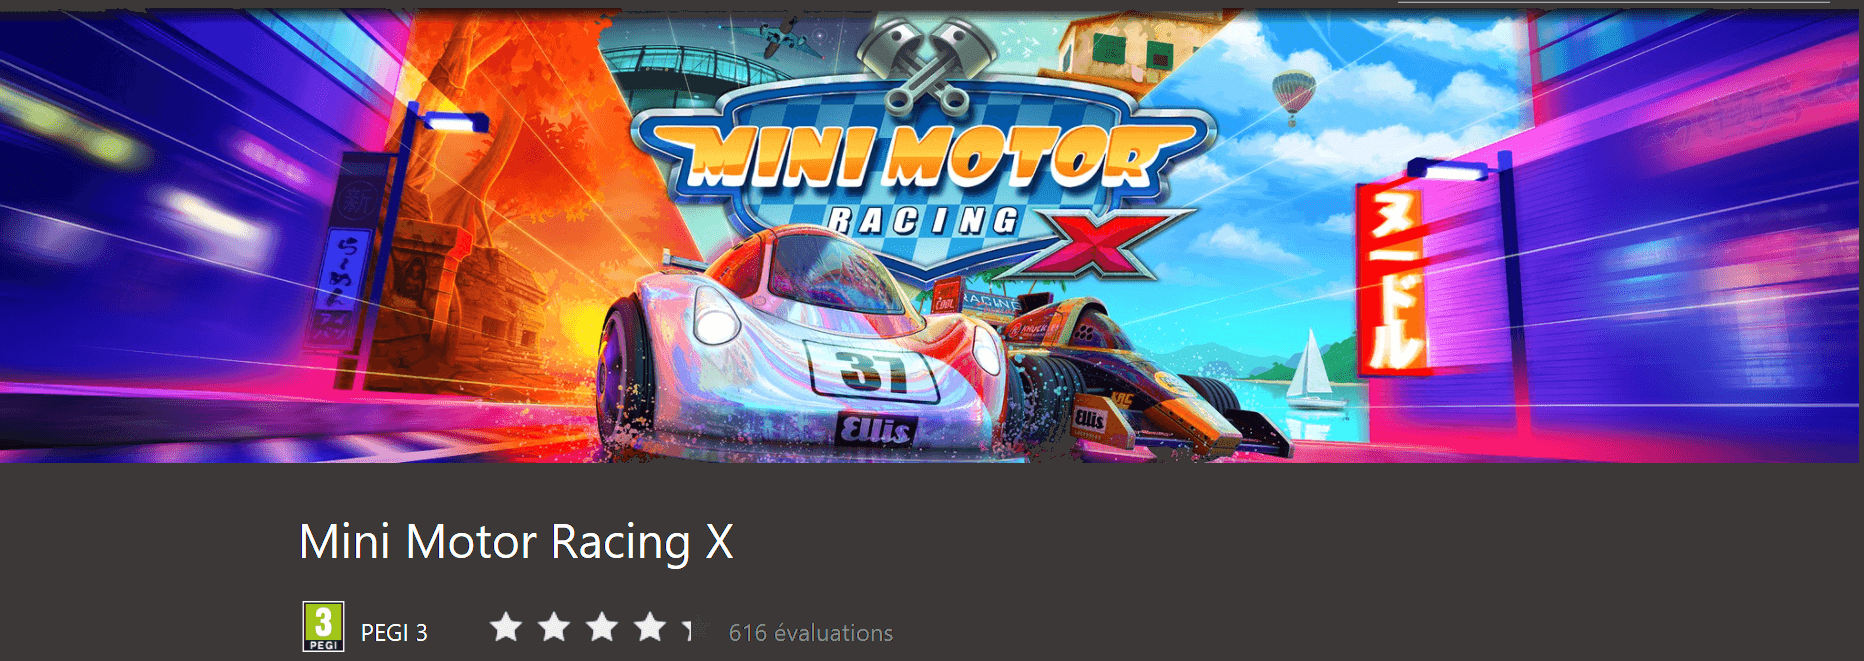This screenshot has width=1864, height=661.
Task: Click the white sailboat in banner
Action: click(x=1312, y=369)
